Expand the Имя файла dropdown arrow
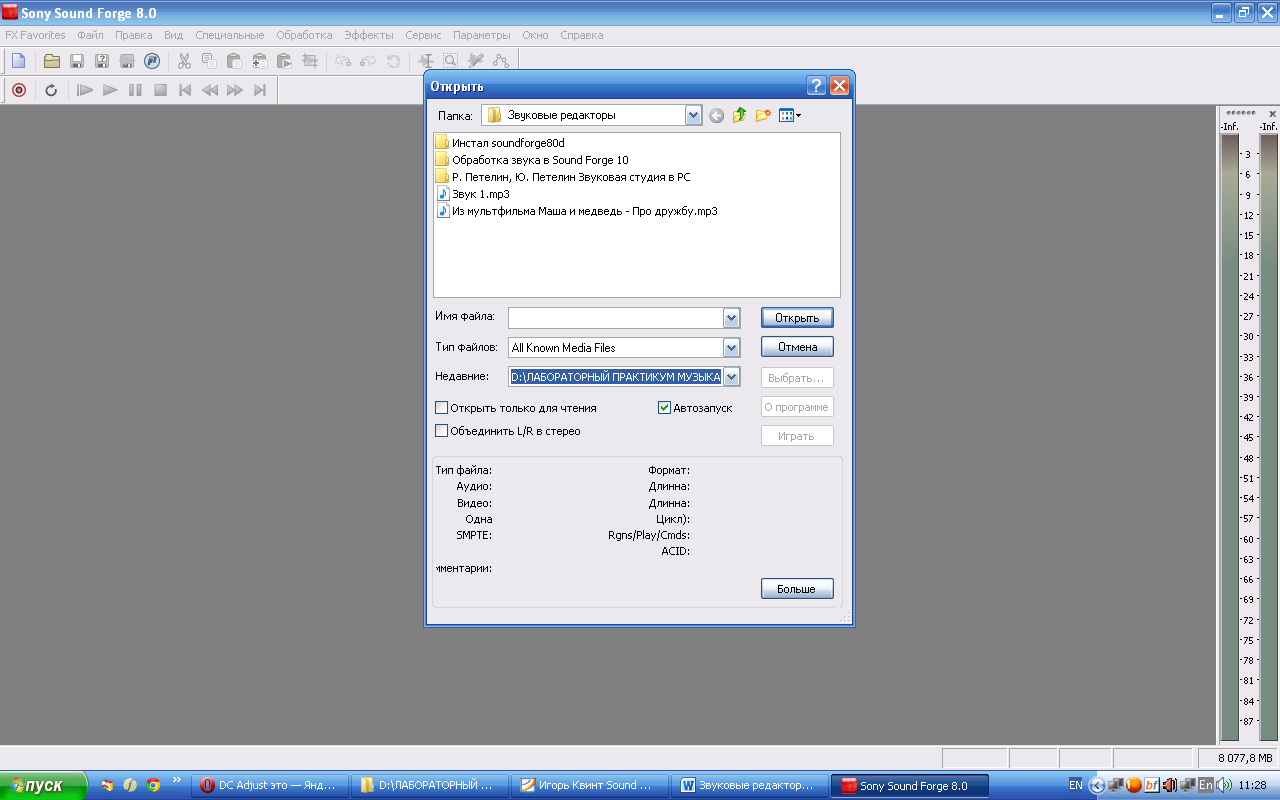1280x800 pixels. (x=731, y=318)
